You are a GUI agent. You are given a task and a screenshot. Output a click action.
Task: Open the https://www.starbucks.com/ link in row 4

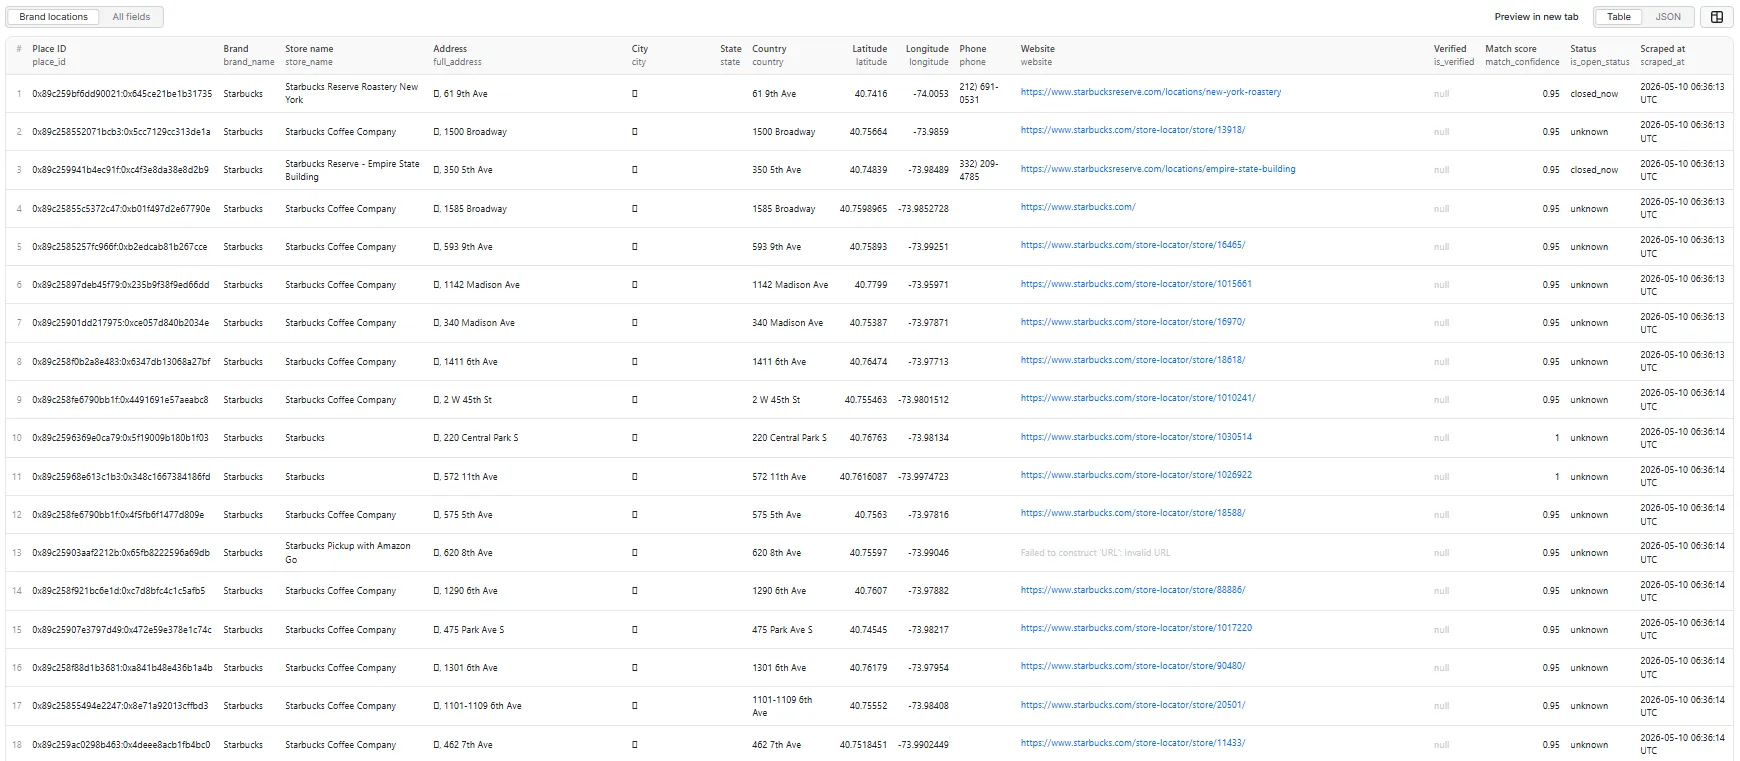tap(1077, 207)
